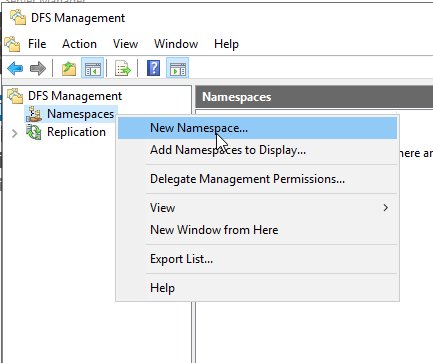The height and width of the screenshot is (363, 433).
Task: Toggle the Show/Hide Console Tree icon
Action: coord(93,68)
